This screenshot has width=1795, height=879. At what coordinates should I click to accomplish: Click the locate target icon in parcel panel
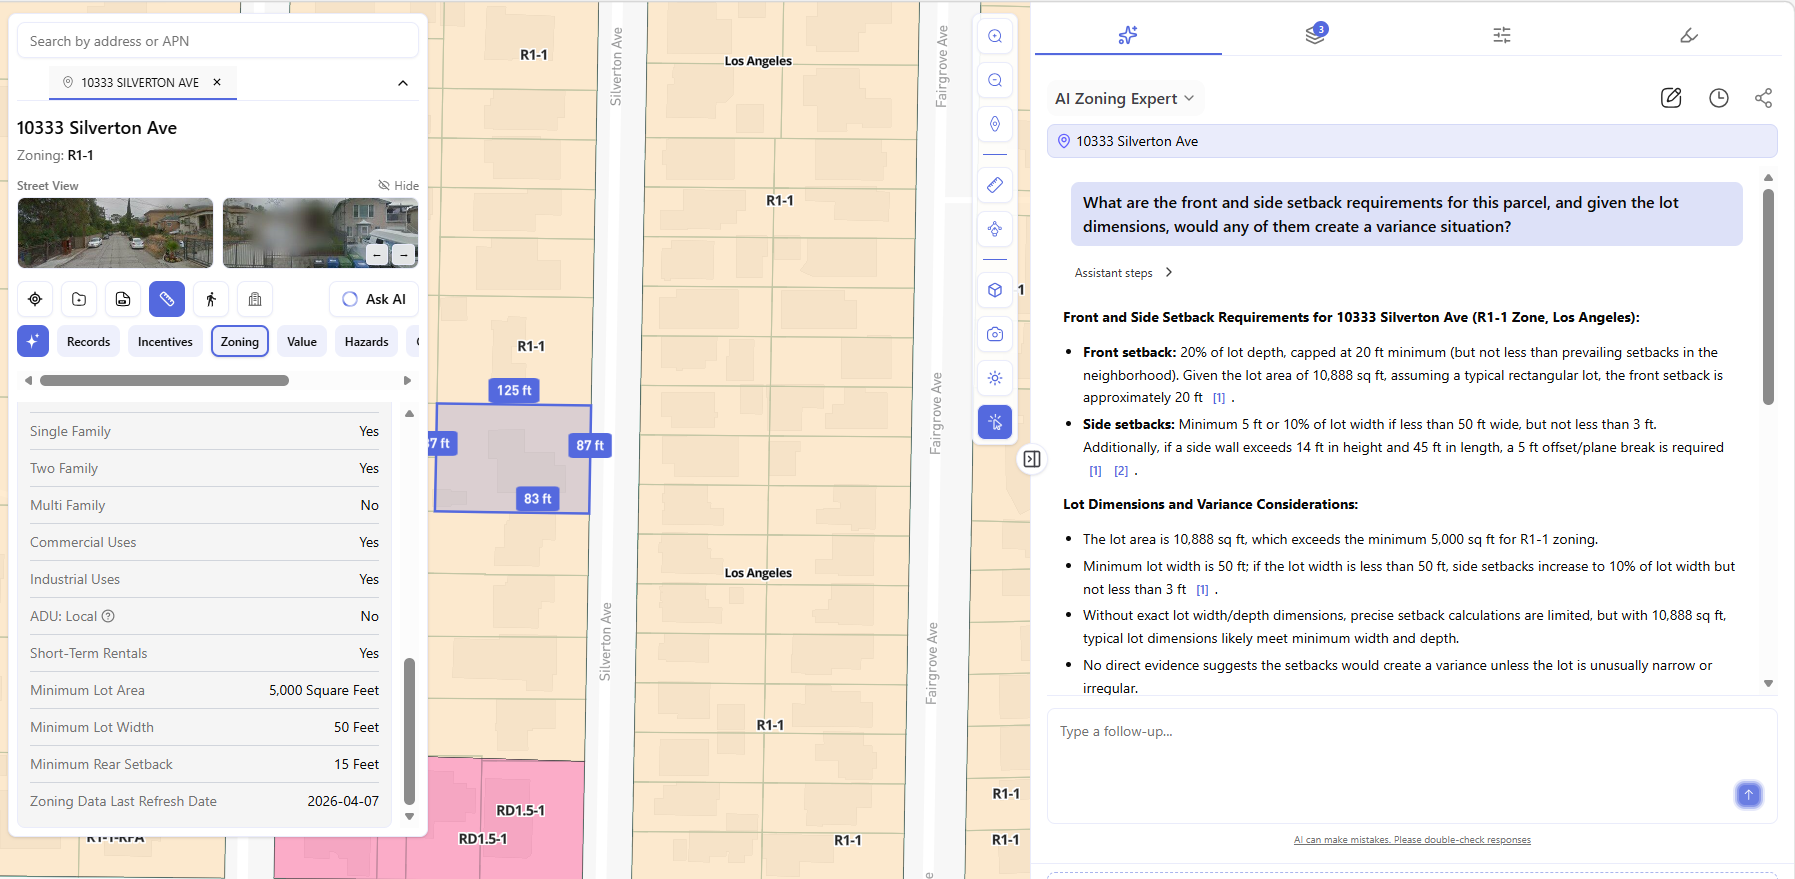pos(35,299)
